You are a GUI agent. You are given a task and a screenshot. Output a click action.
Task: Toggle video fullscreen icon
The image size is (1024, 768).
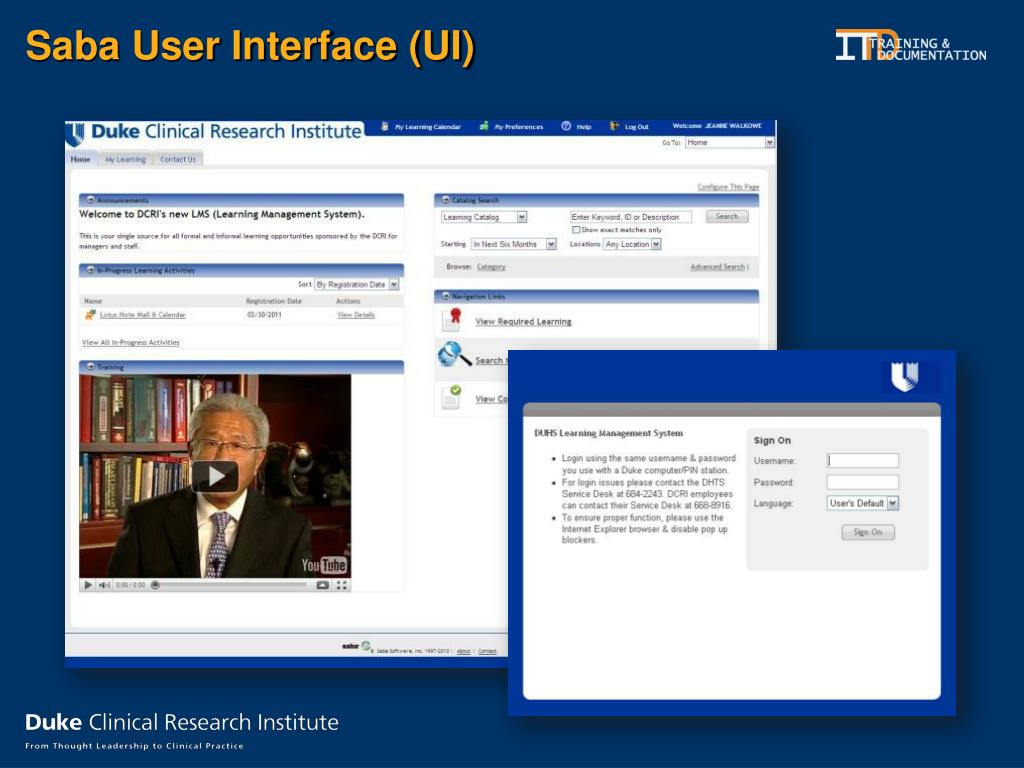342,585
